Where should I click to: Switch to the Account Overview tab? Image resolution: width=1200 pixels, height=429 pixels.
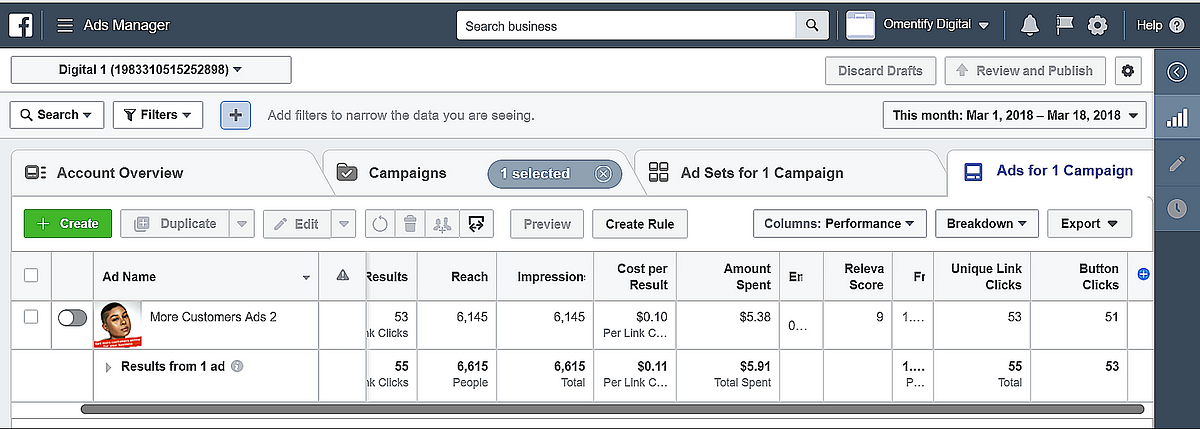click(x=118, y=173)
